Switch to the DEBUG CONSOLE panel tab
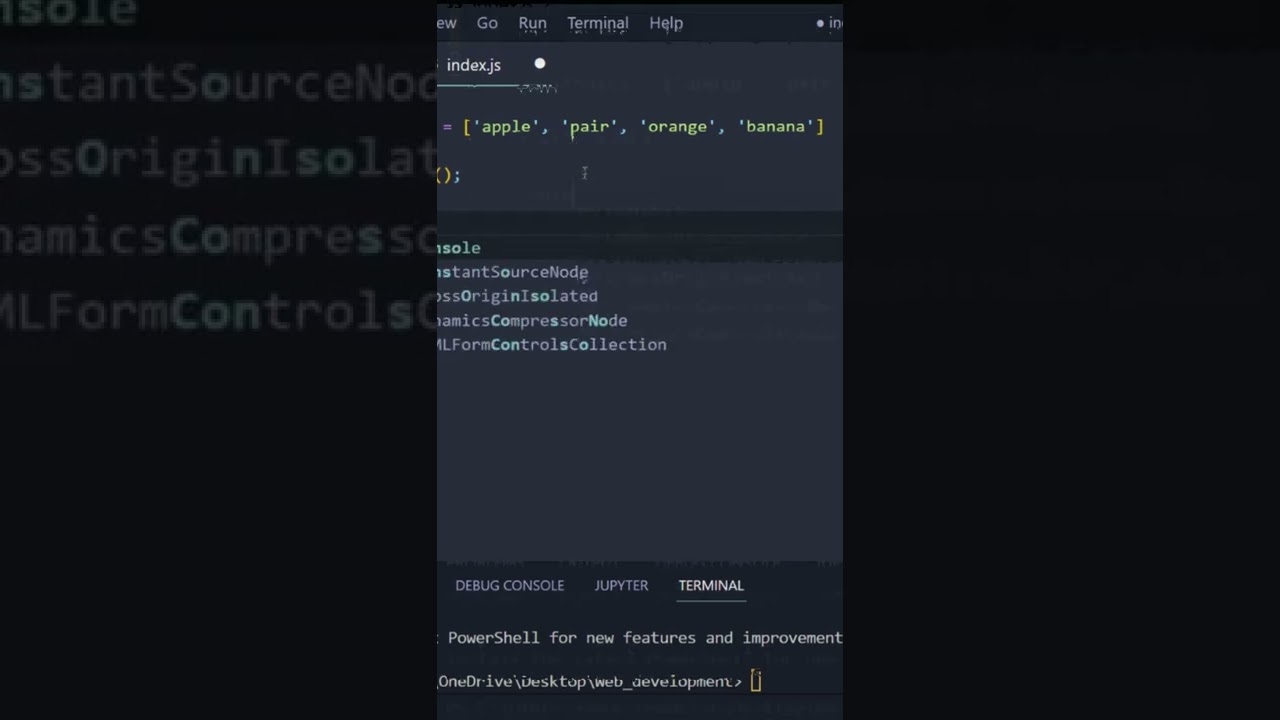1280x720 pixels. click(x=509, y=585)
